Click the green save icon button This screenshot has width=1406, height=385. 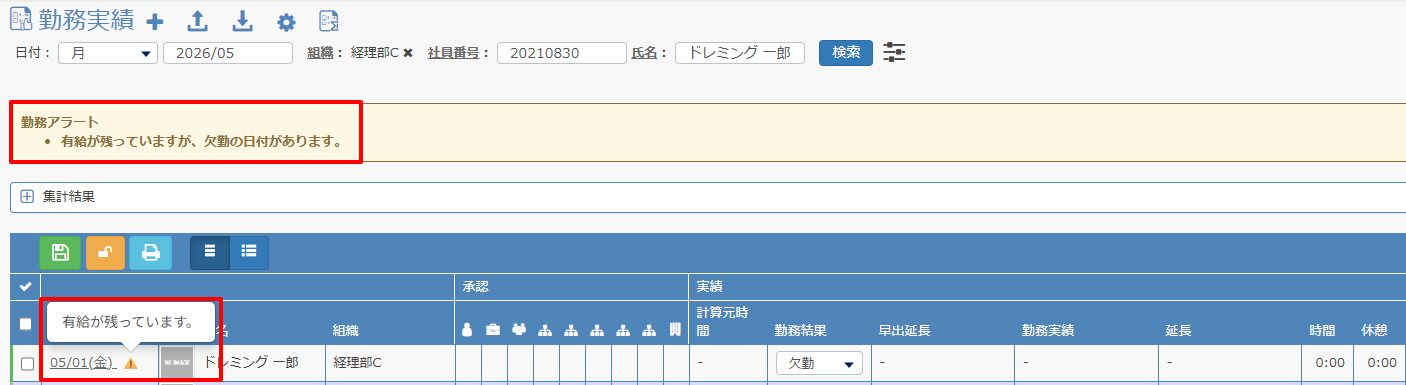[61, 253]
